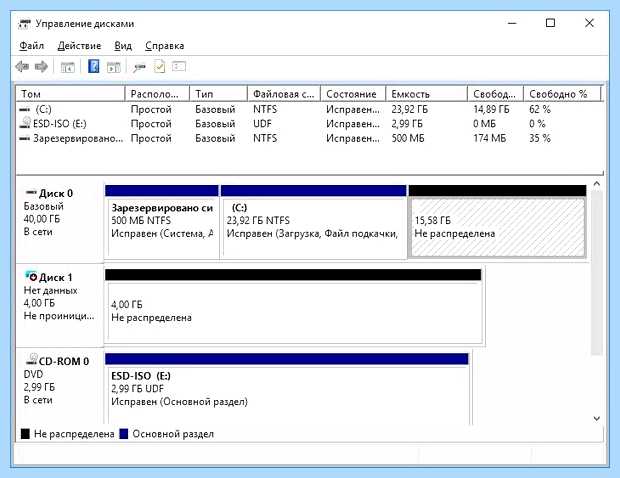Click the 23,92 ГБ capacity cell
Image resolution: width=620 pixels, height=478 pixels.
410,110
